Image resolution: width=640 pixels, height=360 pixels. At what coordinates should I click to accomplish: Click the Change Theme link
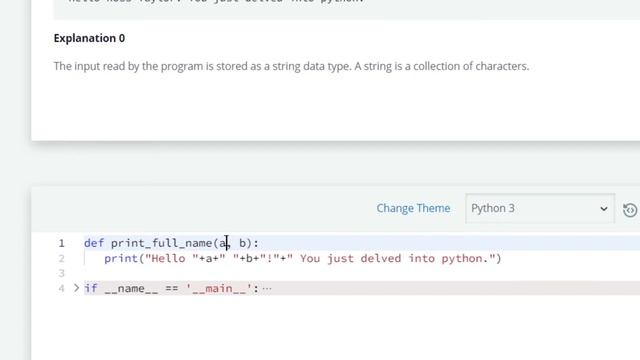[413, 208]
